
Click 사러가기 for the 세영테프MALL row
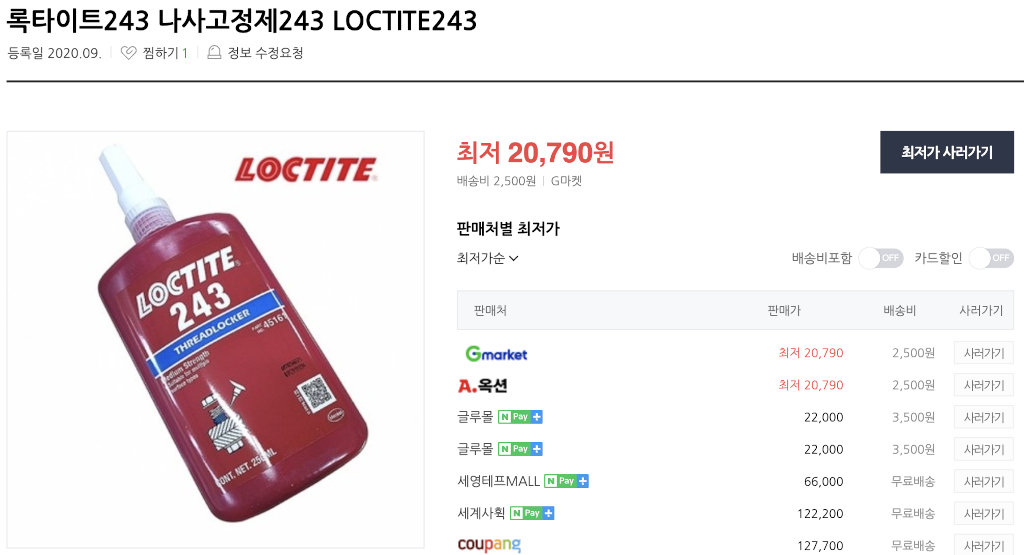[984, 481]
